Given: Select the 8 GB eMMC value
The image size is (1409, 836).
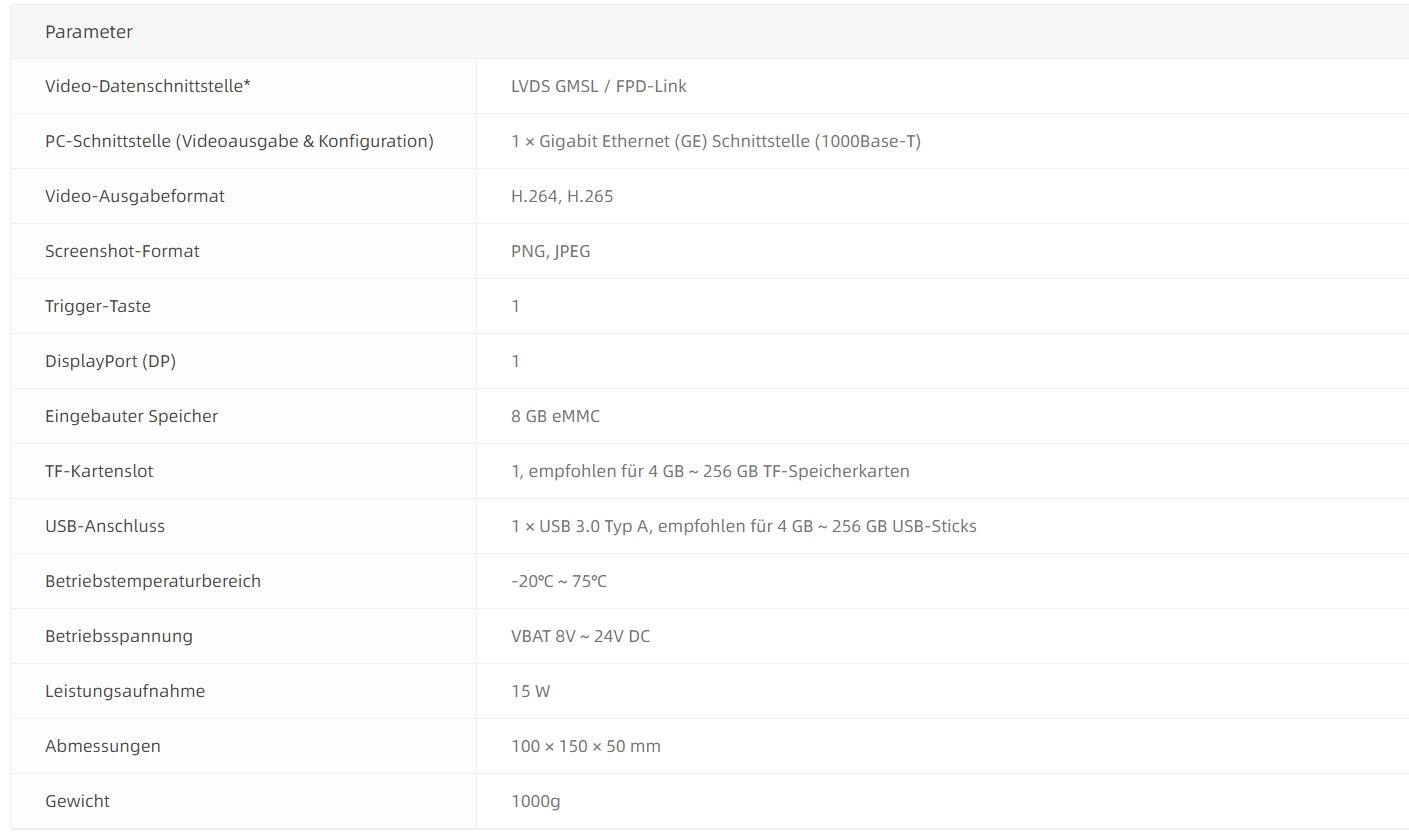Looking at the screenshot, I should tap(555, 416).
